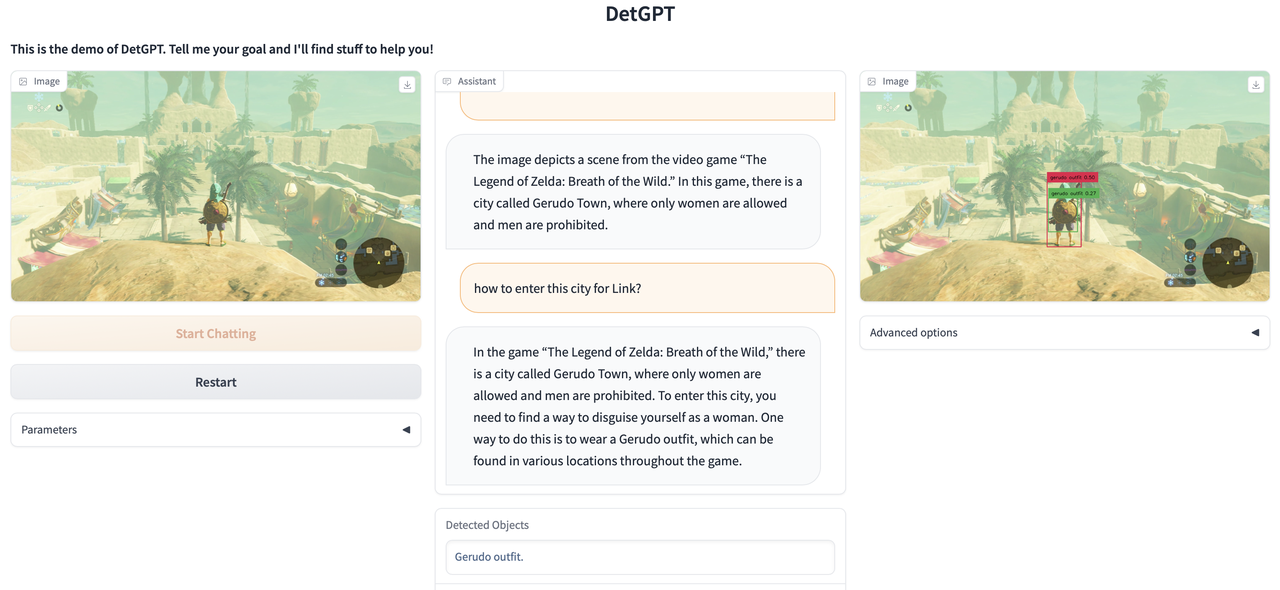1280x590 pixels.
Task: Click the minimap in the input image
Action: click(379, 262)
